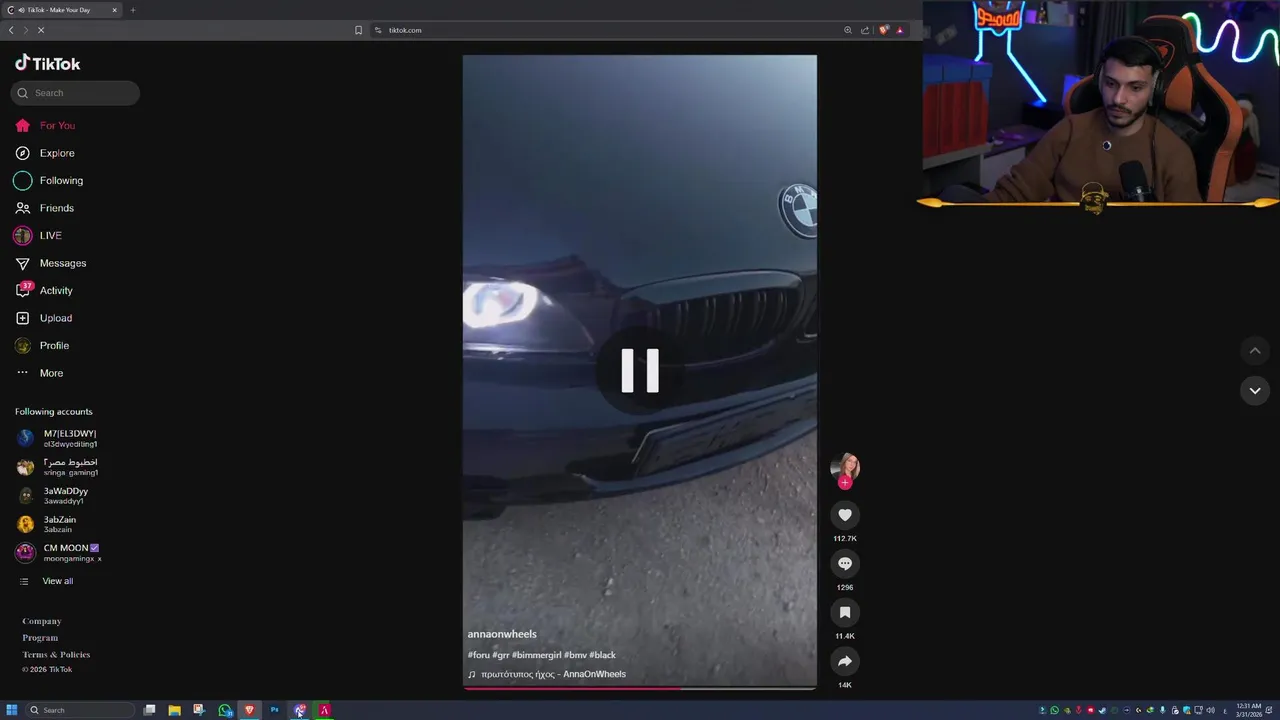The width and height of the screenshot is (1280, 720).
Task: Open File Explorer from taskbar
Action: click(174, 710)
